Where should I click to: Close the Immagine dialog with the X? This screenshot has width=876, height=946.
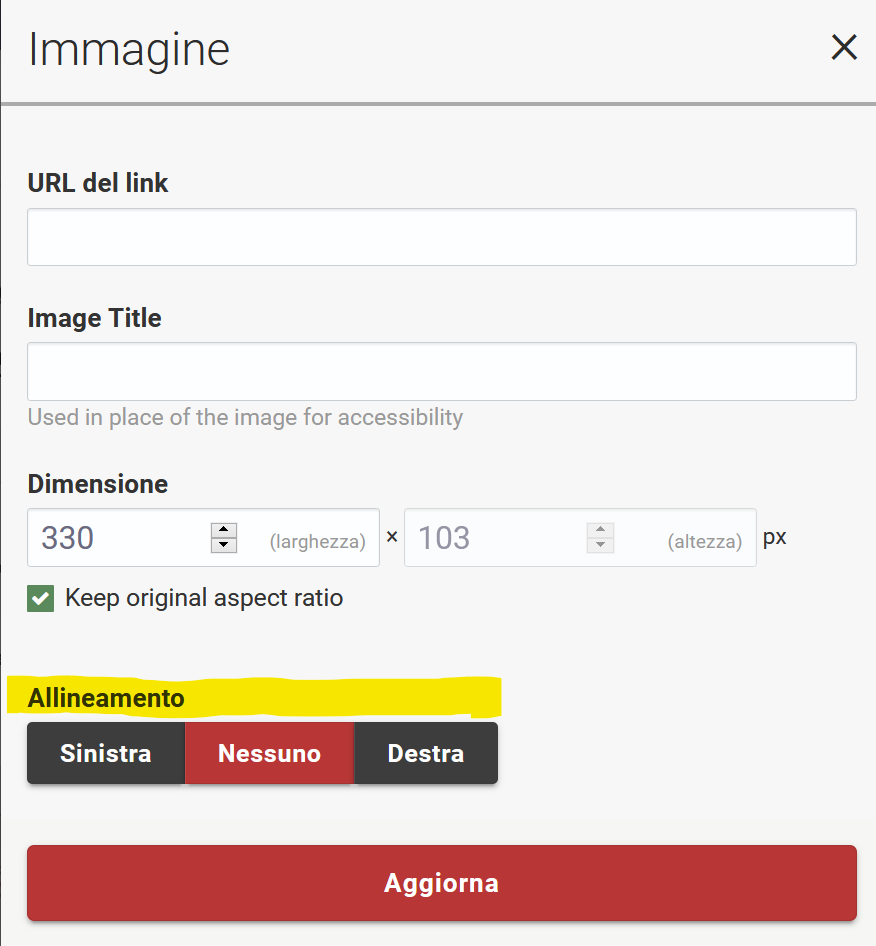pyautogui.click(x=844, y=47)
